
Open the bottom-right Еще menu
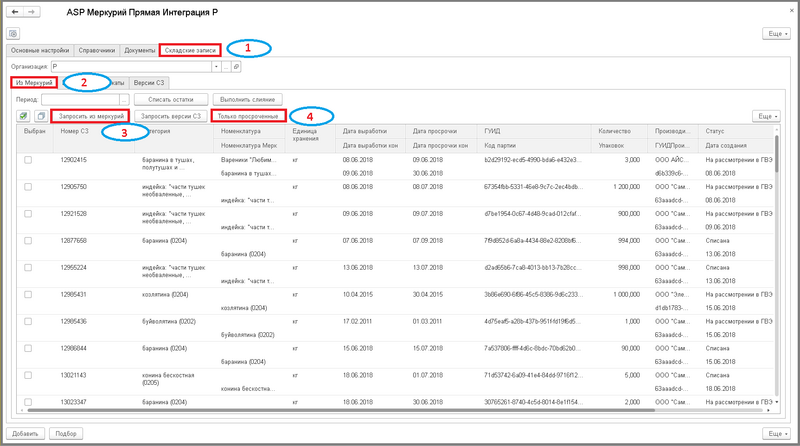[x=777, y=433]
